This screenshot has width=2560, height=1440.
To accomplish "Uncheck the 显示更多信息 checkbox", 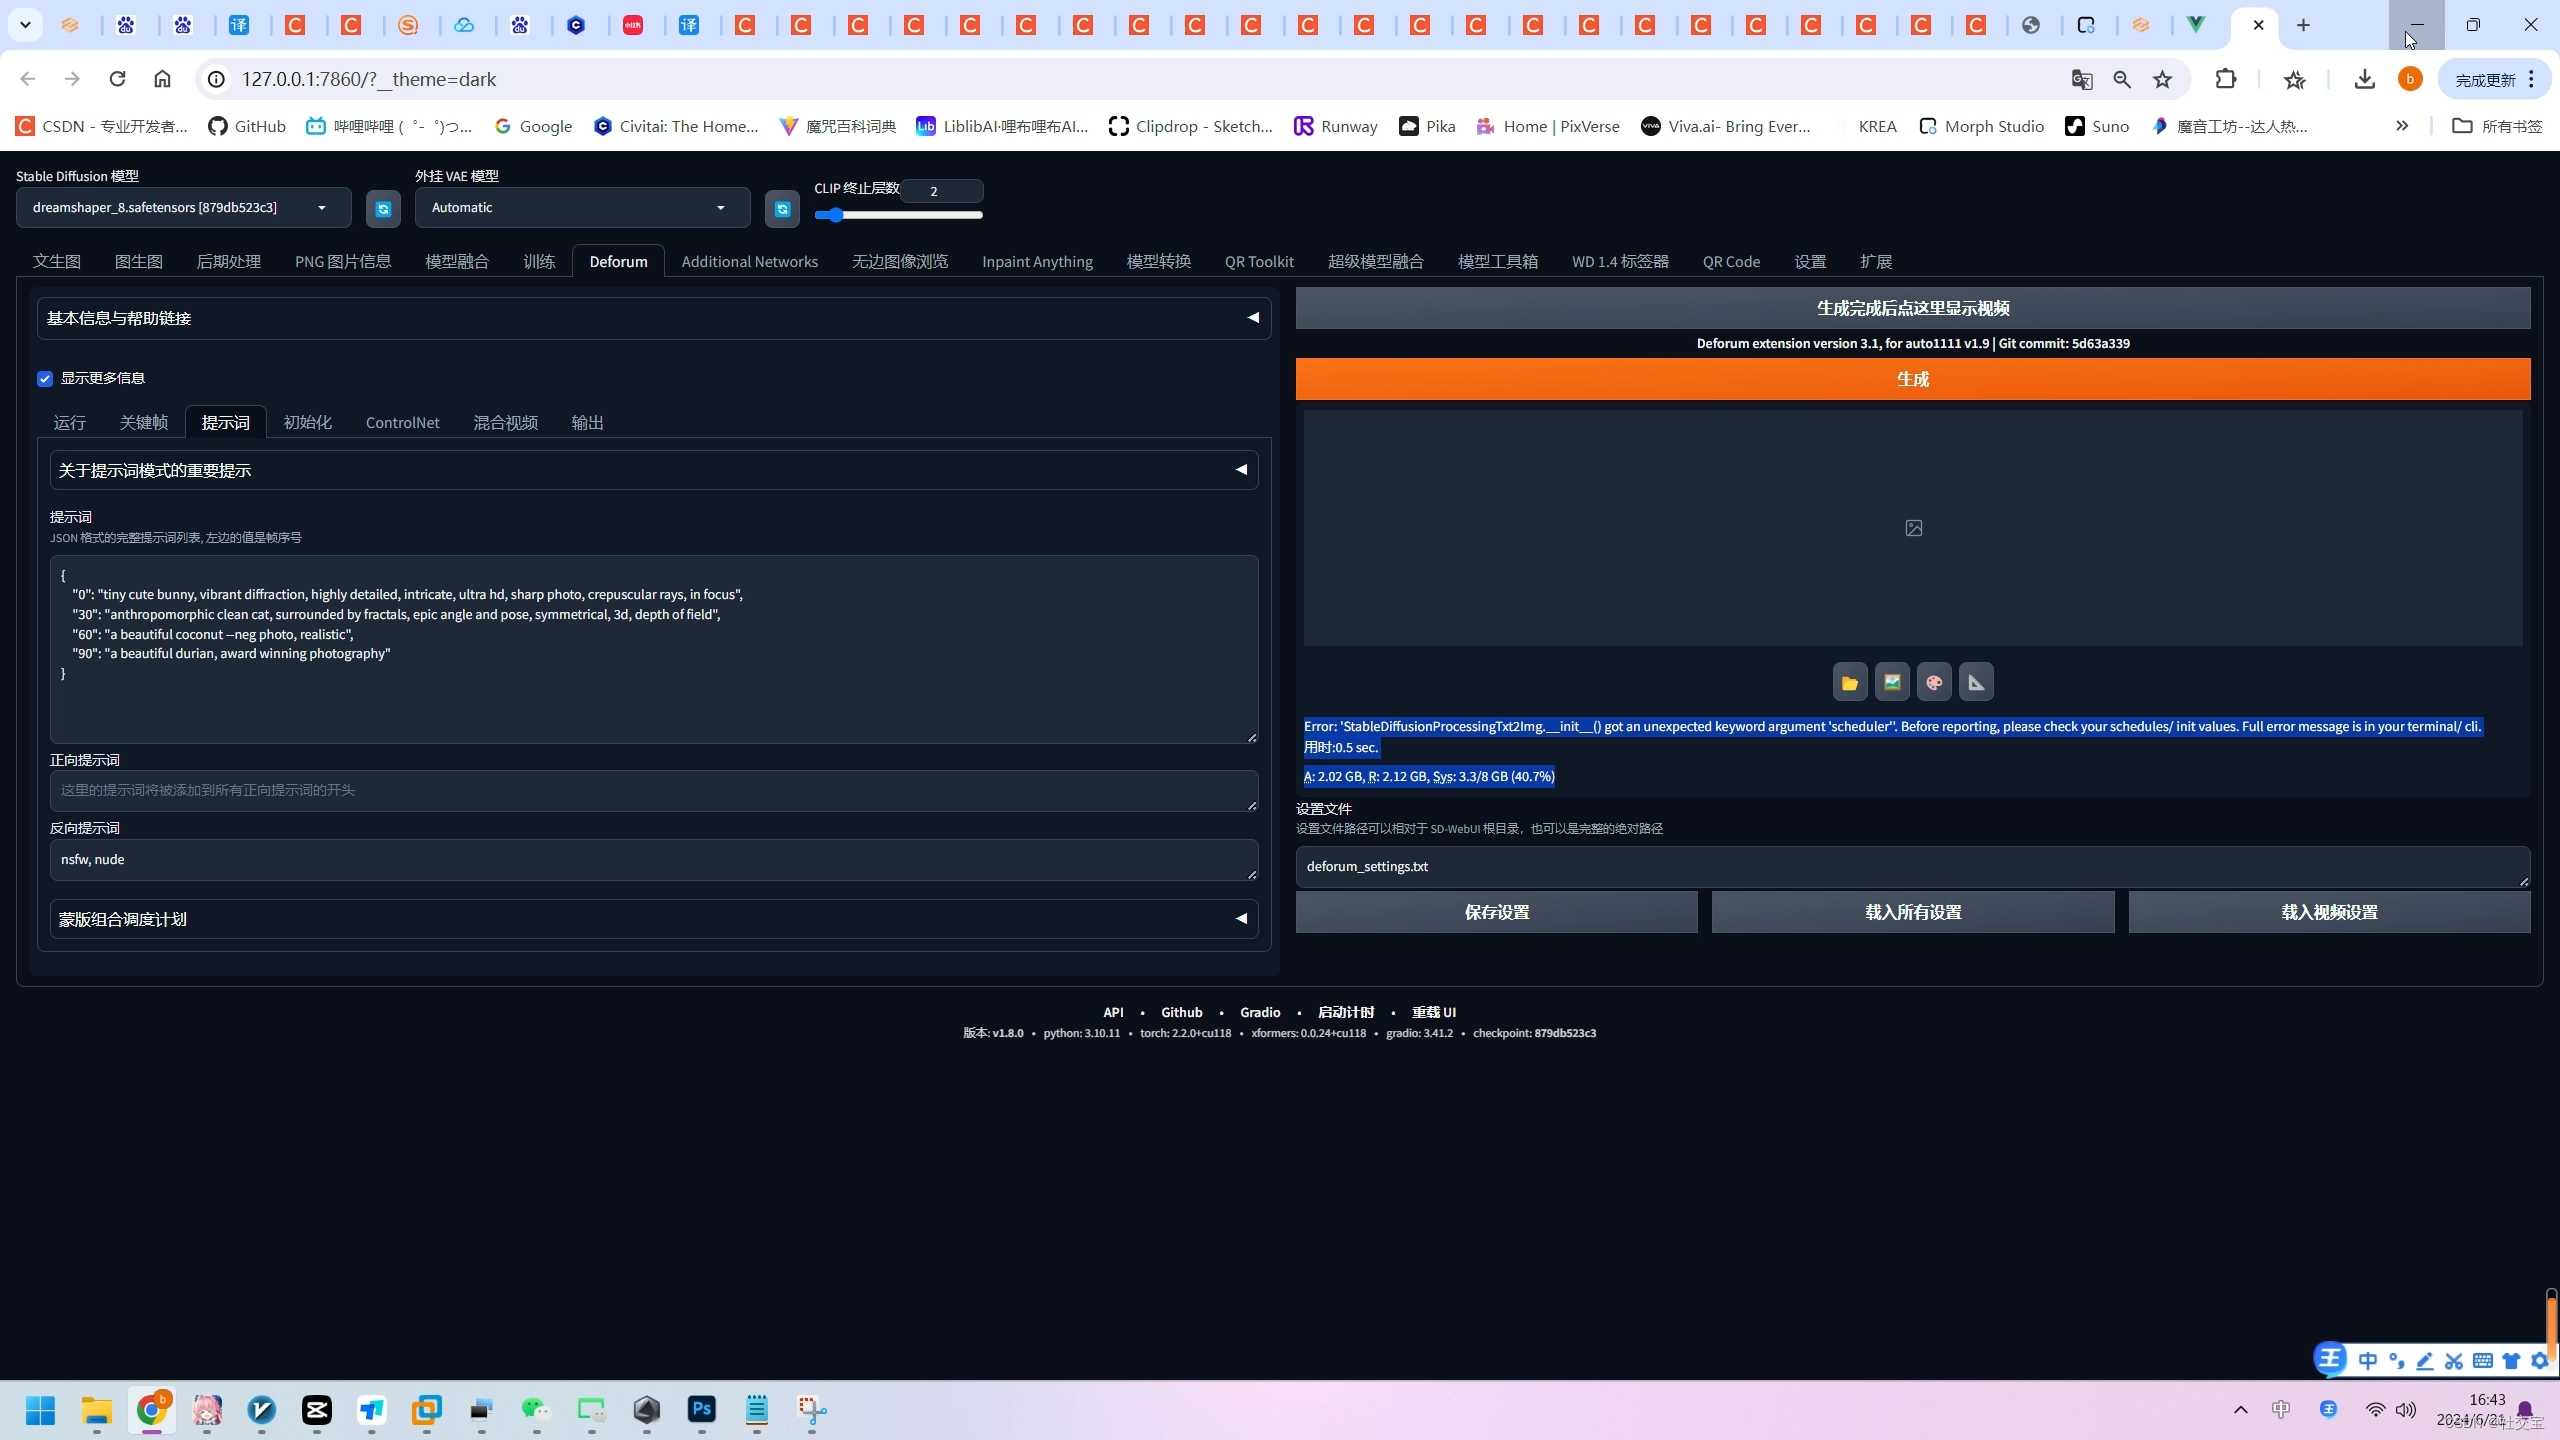I will click(x=45, y=378).
